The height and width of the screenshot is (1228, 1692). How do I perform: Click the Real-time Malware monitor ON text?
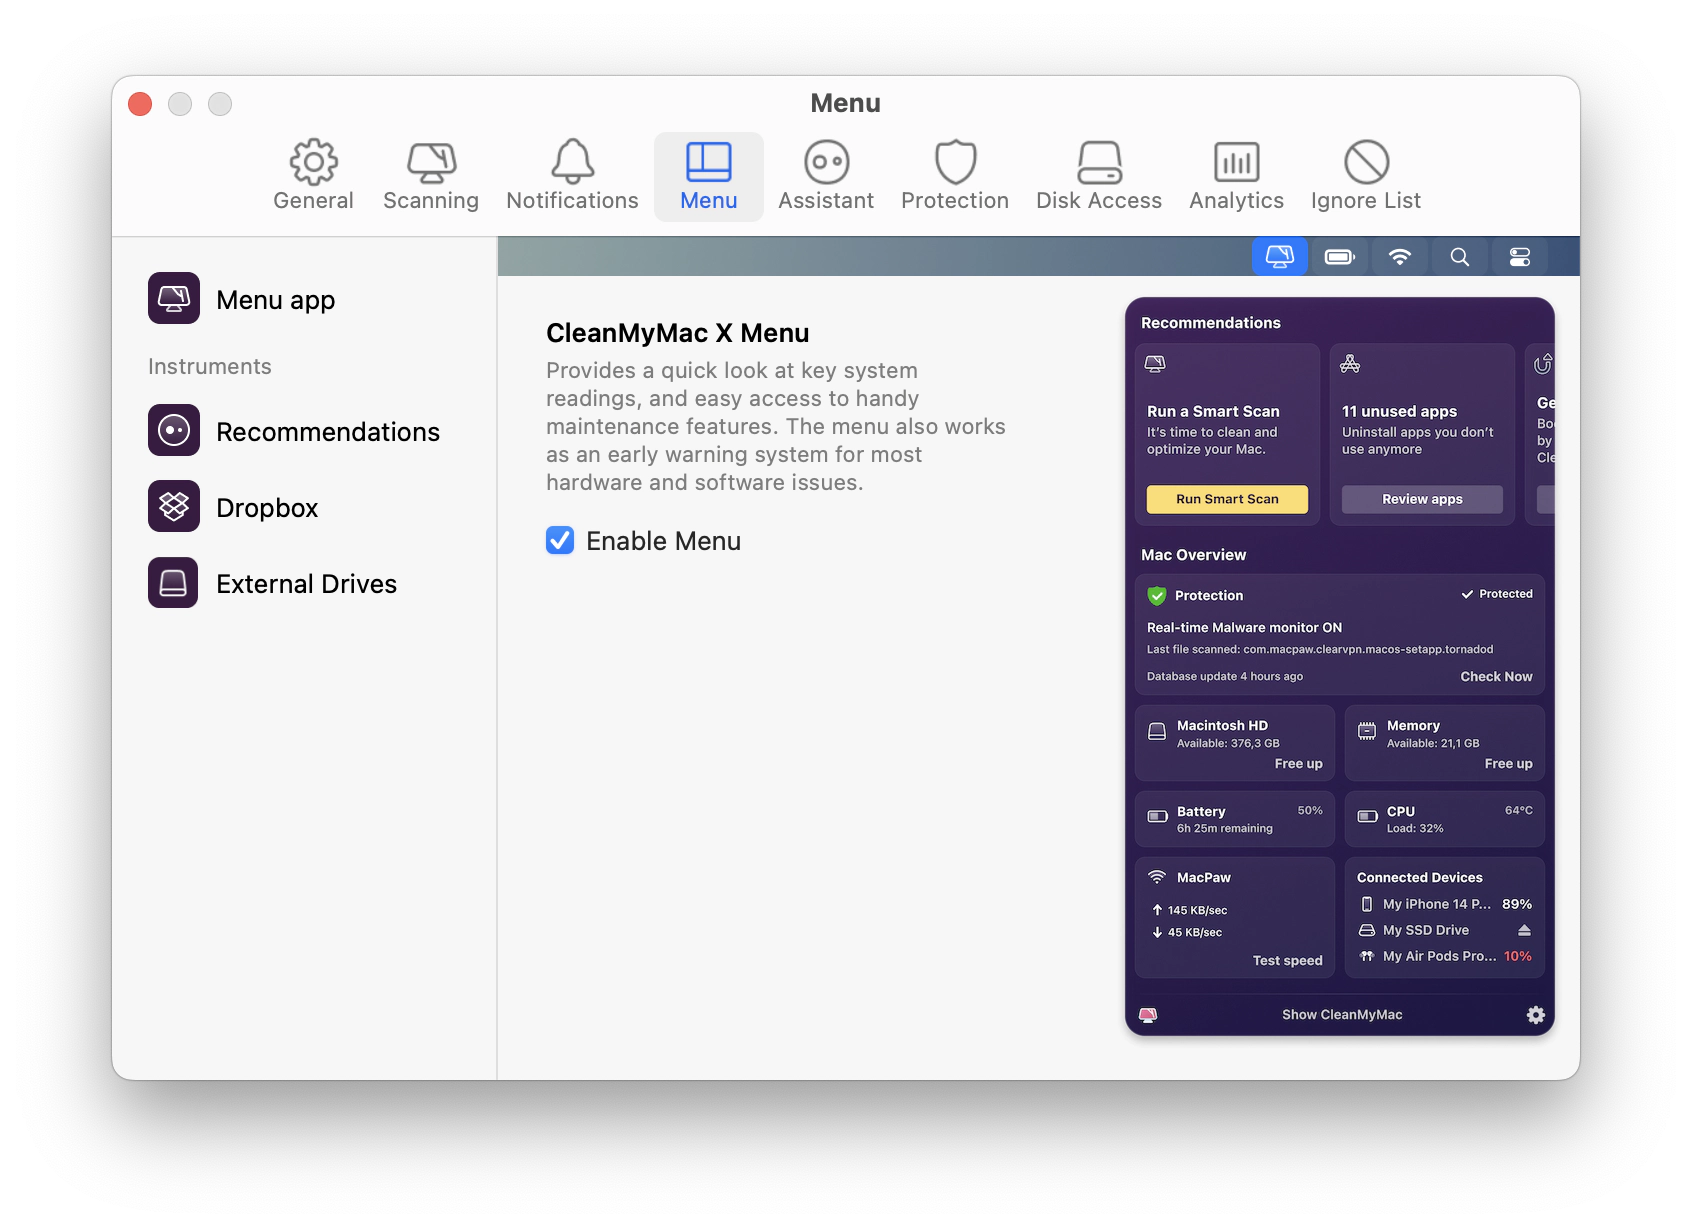pyautogui.click(x=1244, y=627)
